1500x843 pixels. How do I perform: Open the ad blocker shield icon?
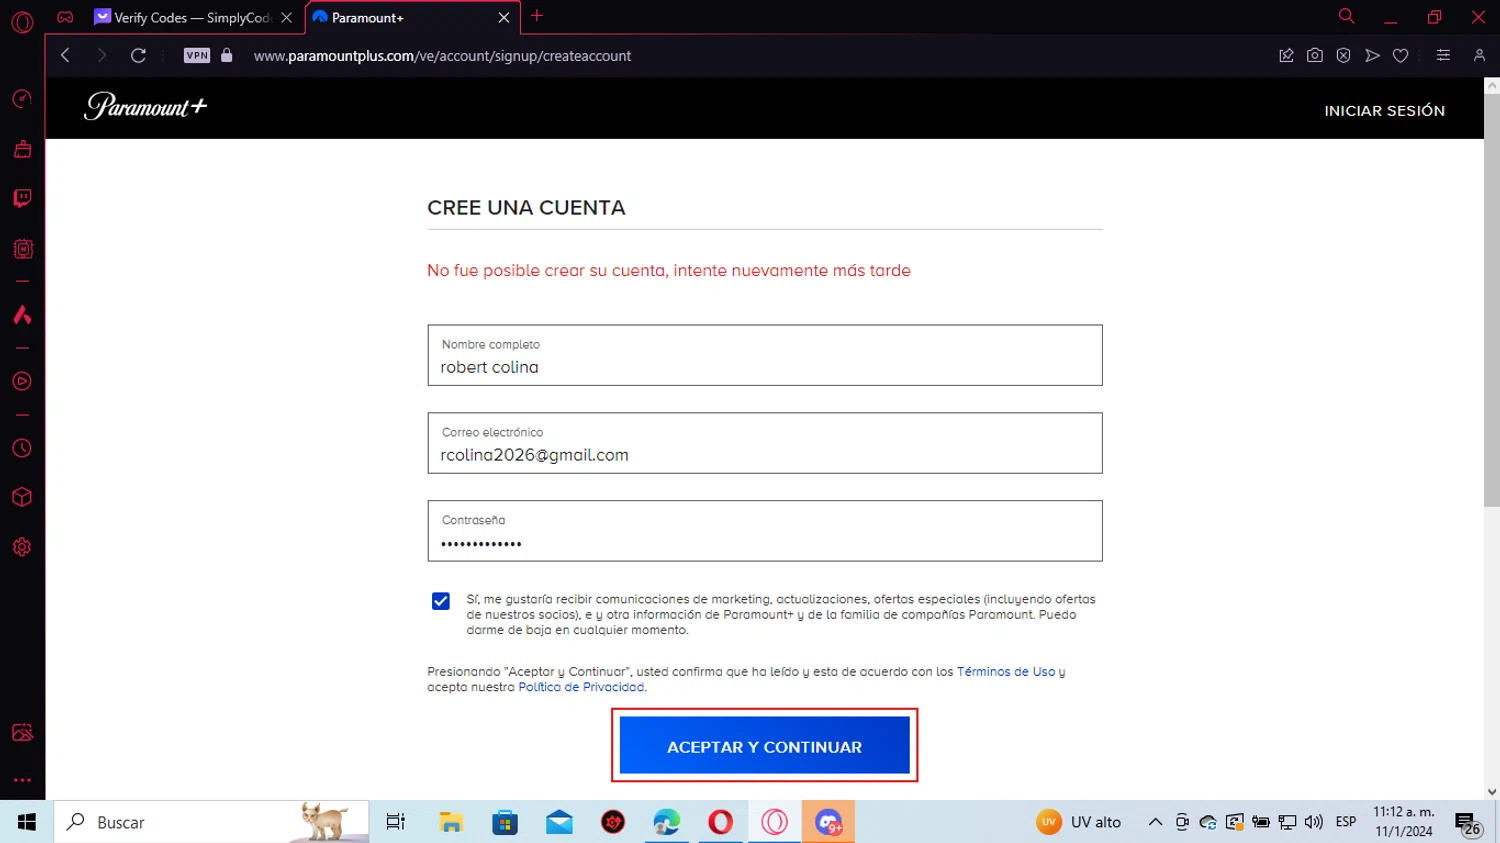[1343, 56]
